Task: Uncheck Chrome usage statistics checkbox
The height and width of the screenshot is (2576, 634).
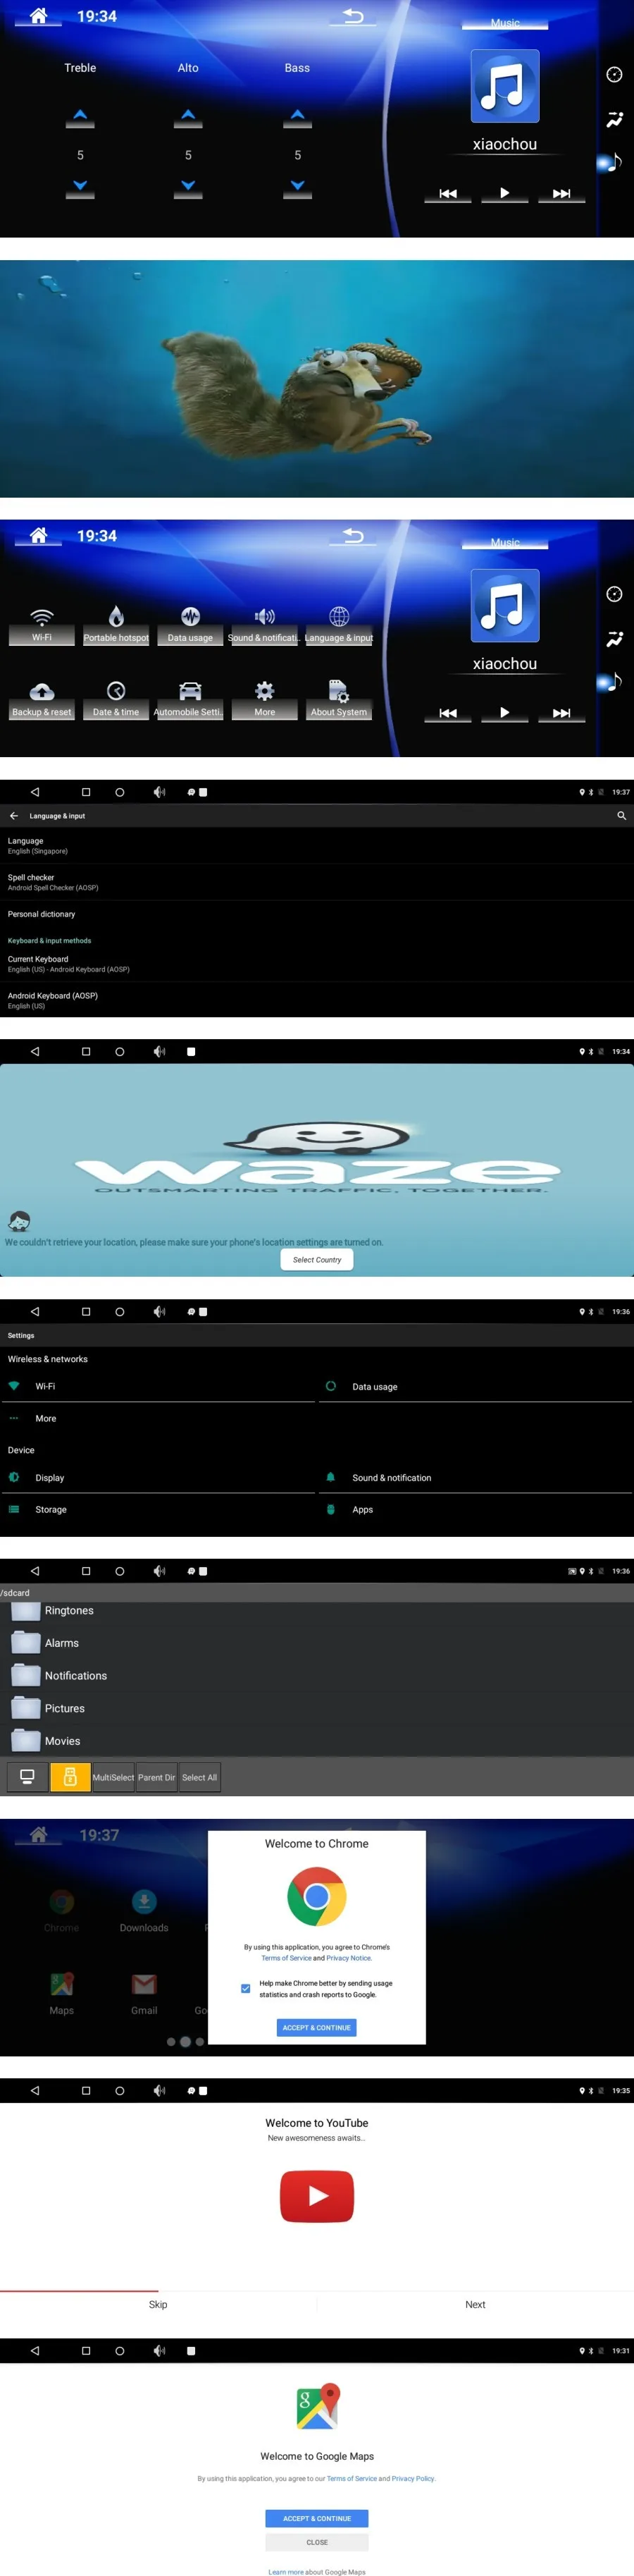Action: point(246,1988)
